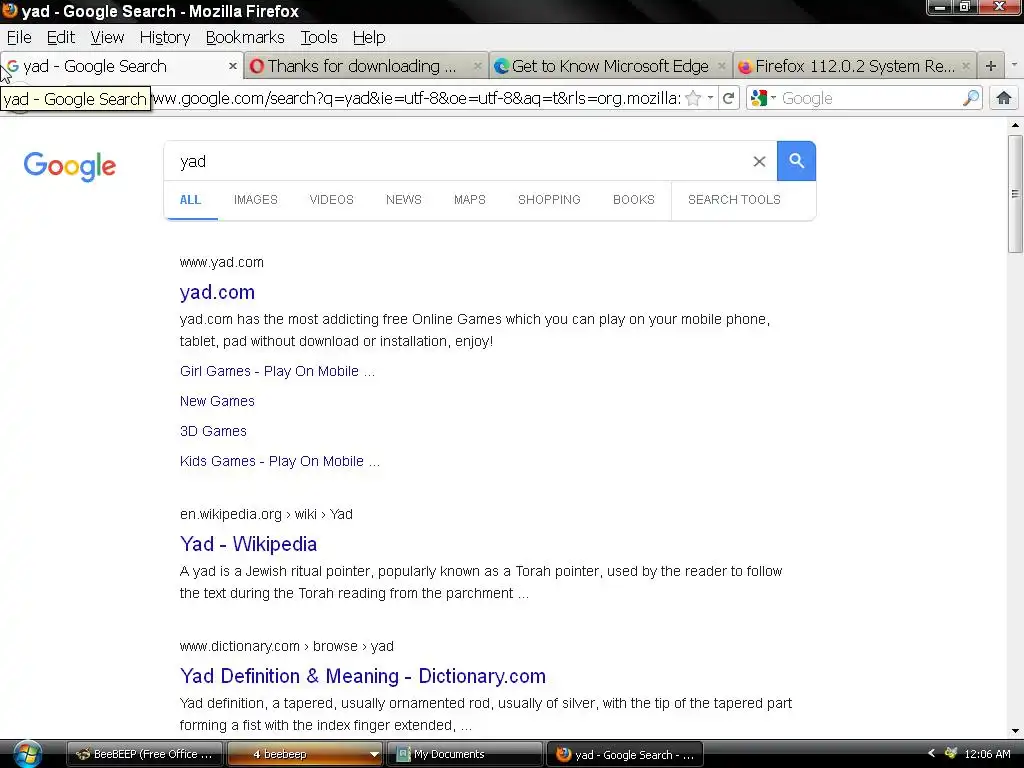Select the ALL results tab
Screen dimensions: 1024x768
[x=190, y=200]
